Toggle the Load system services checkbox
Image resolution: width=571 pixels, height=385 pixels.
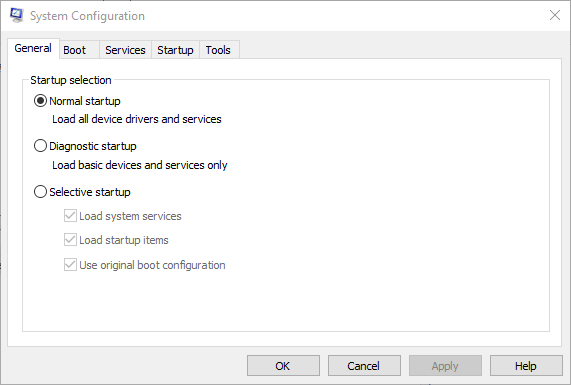point(70,216)
